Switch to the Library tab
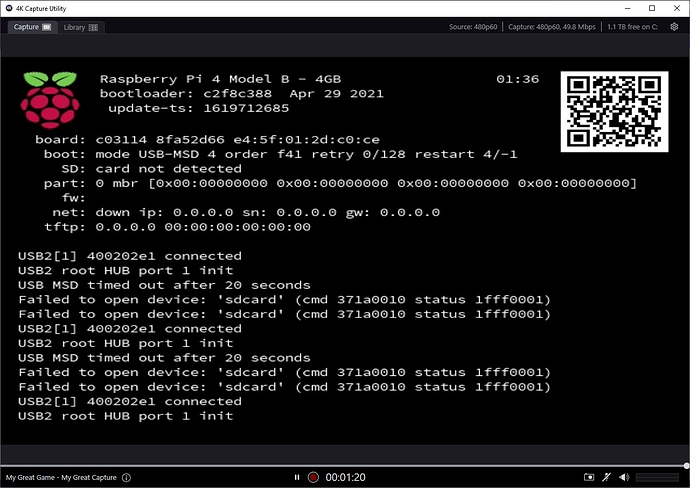 (81, 27)
